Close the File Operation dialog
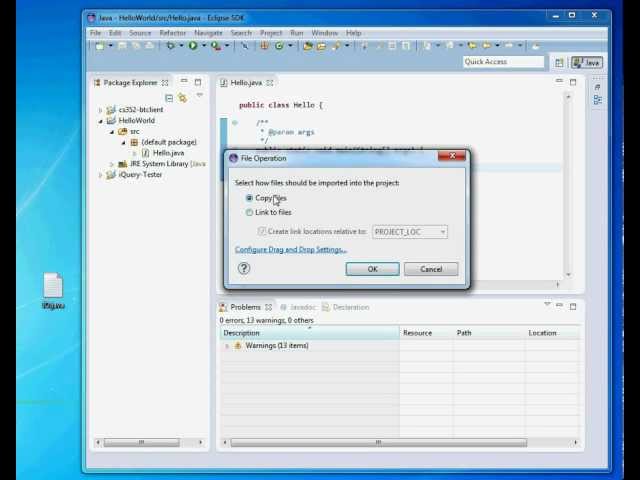The width and height of the screenshot is (640, 480). tap(452, 156)
